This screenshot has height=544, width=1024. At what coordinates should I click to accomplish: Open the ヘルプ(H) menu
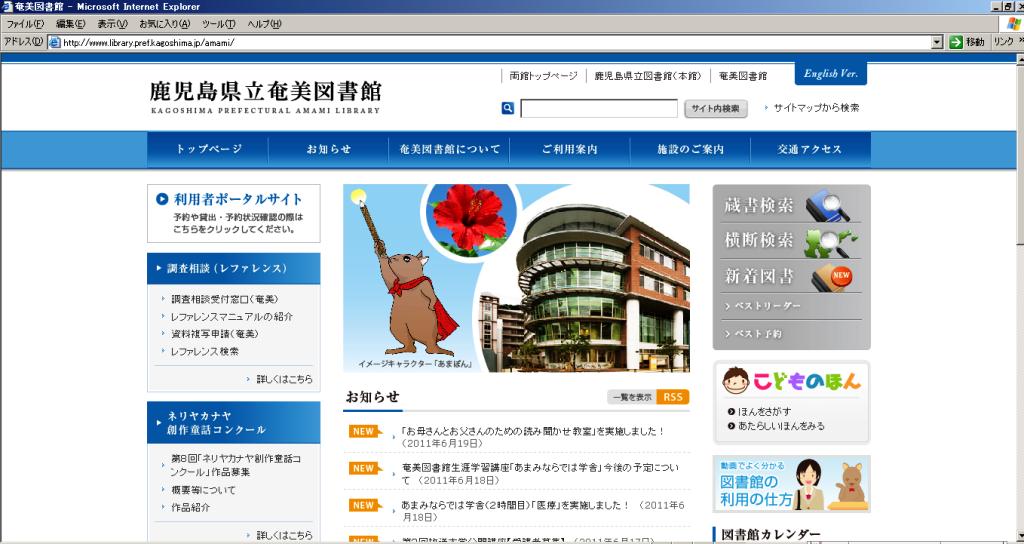coord(264,24)
